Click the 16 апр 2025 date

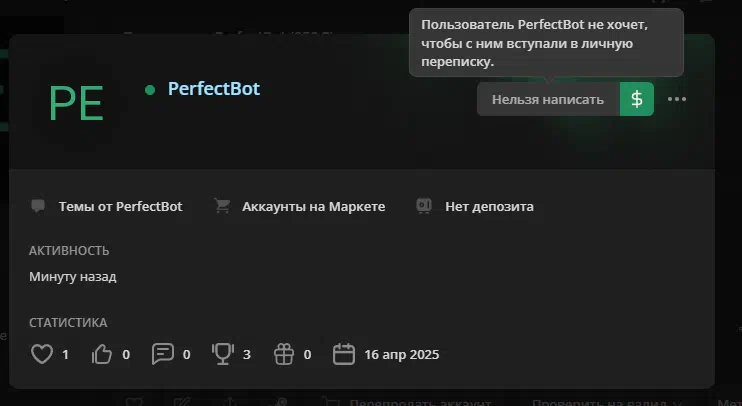pyautogui.click(x=402, y=354)
